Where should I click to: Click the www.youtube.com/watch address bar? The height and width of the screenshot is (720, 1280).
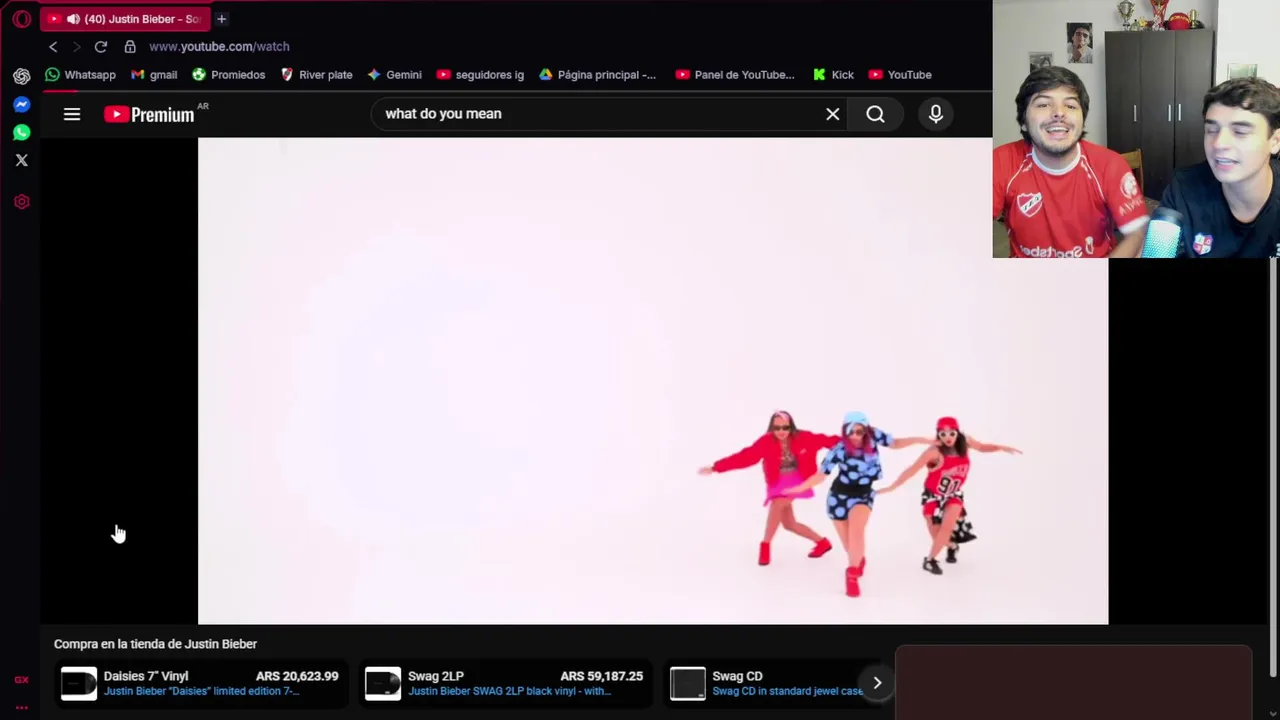(x=219, y=47)
